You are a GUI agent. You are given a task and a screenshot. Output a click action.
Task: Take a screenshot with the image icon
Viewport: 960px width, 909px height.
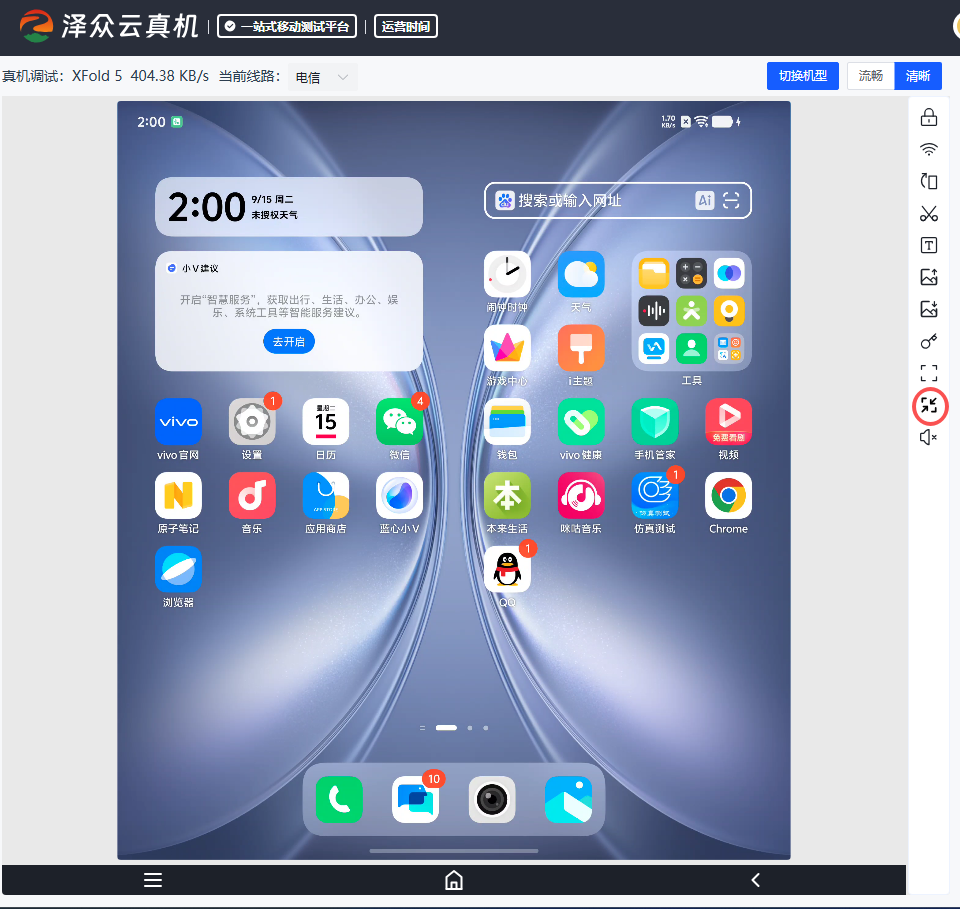click(929, 277)
